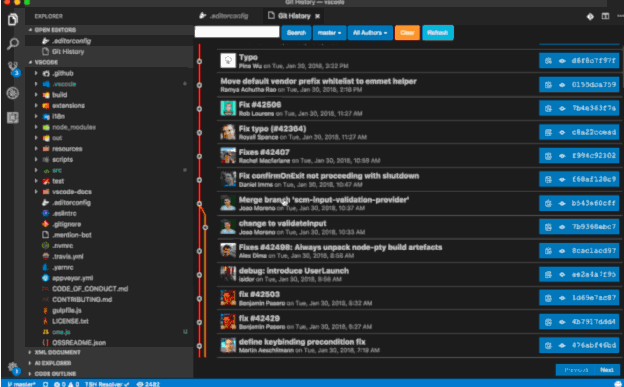Image resolution: width=624 pixels, height=387 pixels.
Task: Select the gulpfile.js file
Action: (x=66, y=310)
